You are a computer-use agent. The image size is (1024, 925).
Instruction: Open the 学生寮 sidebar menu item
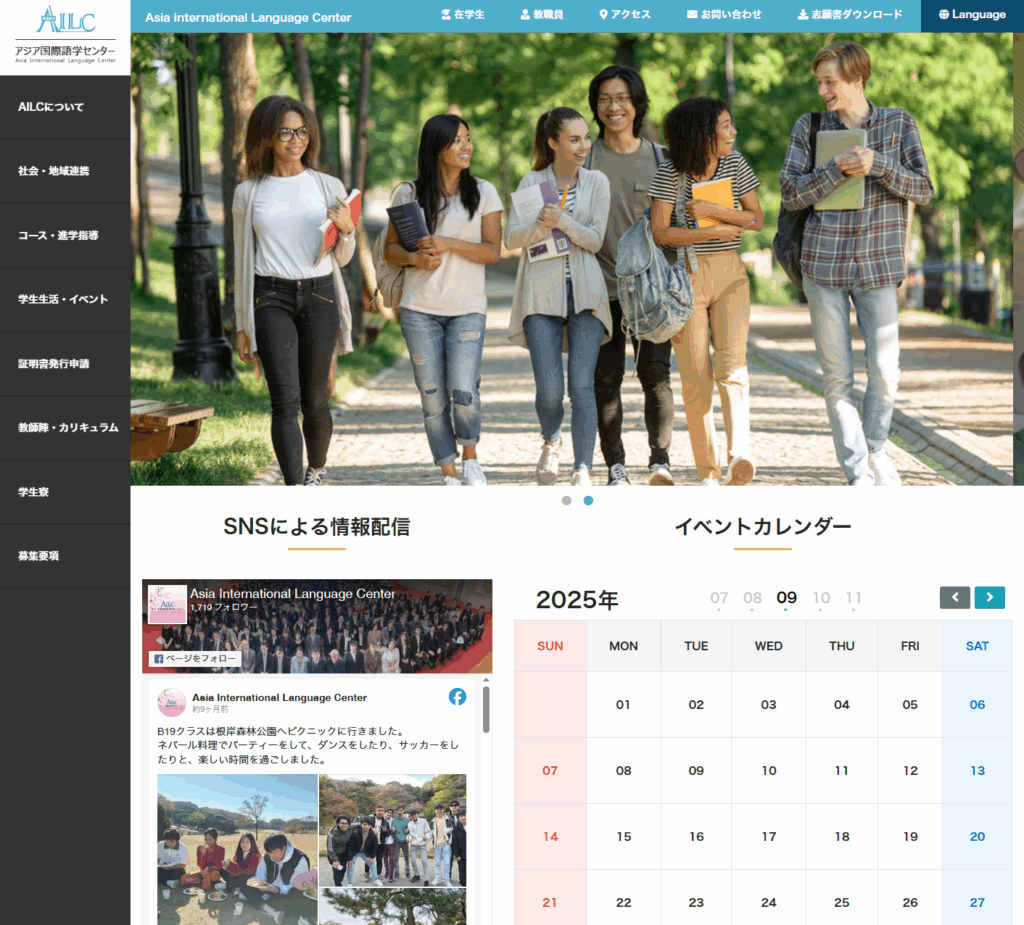coord(65,492)
